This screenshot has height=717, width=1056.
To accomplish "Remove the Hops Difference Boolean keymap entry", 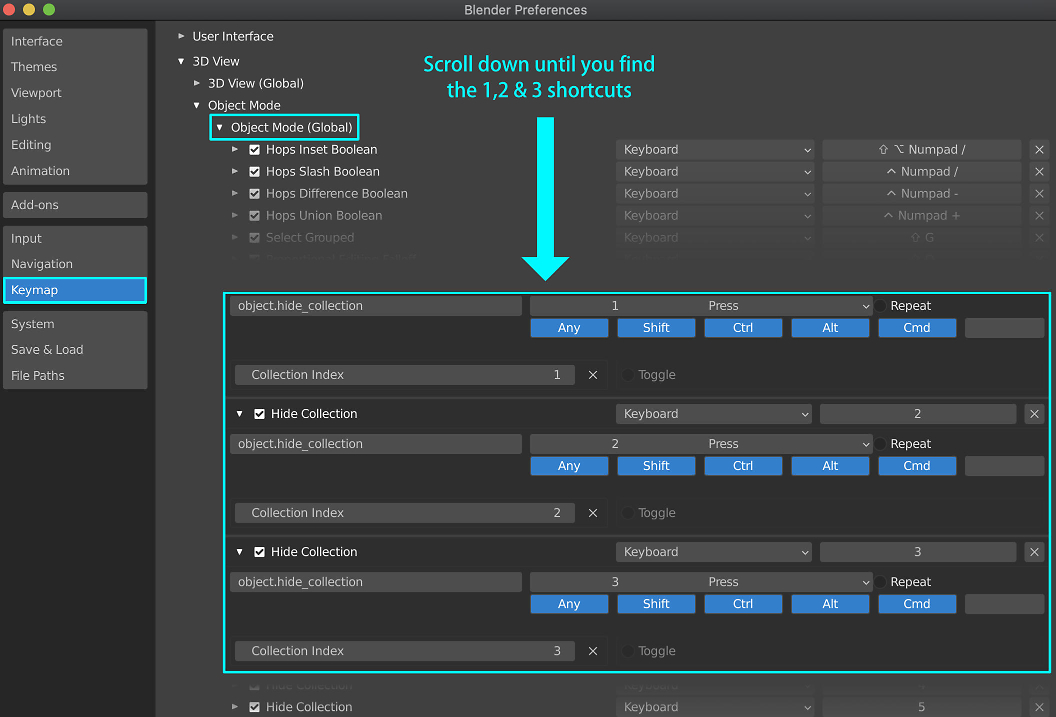I will (x=1039, y=194).
